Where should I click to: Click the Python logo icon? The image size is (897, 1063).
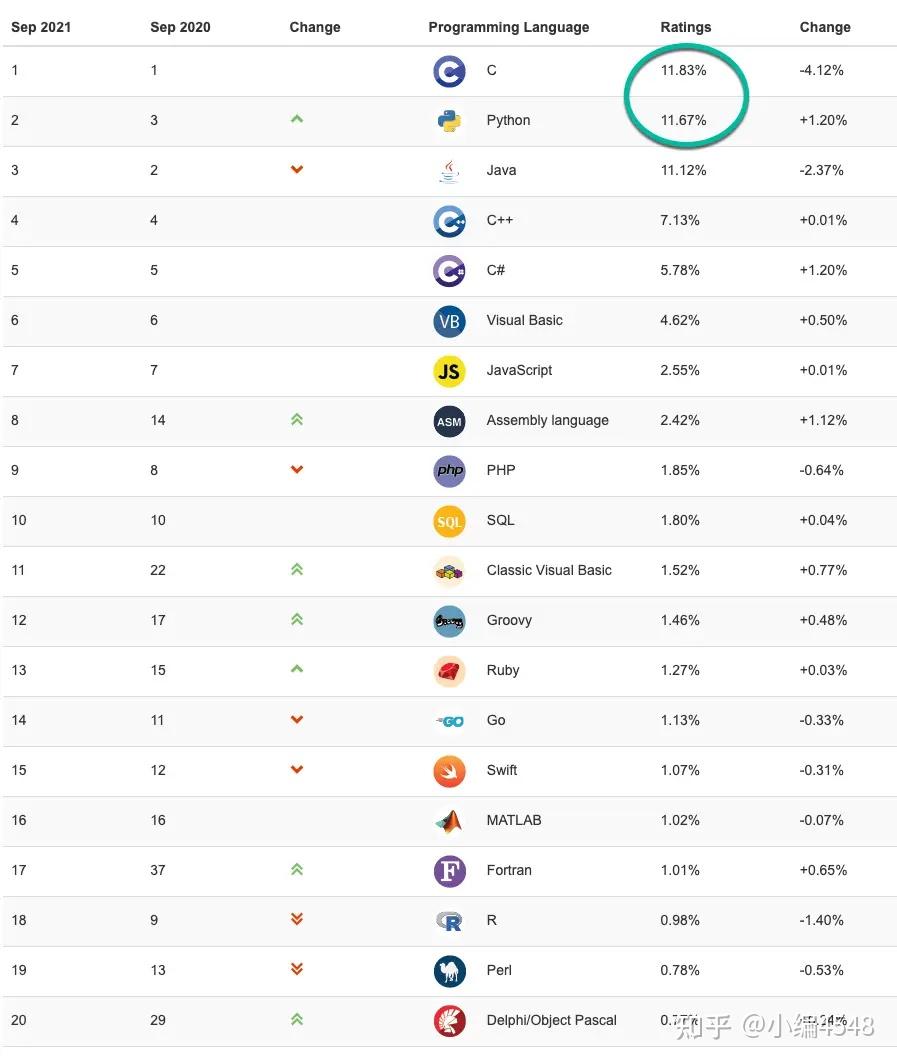point(449,121)
